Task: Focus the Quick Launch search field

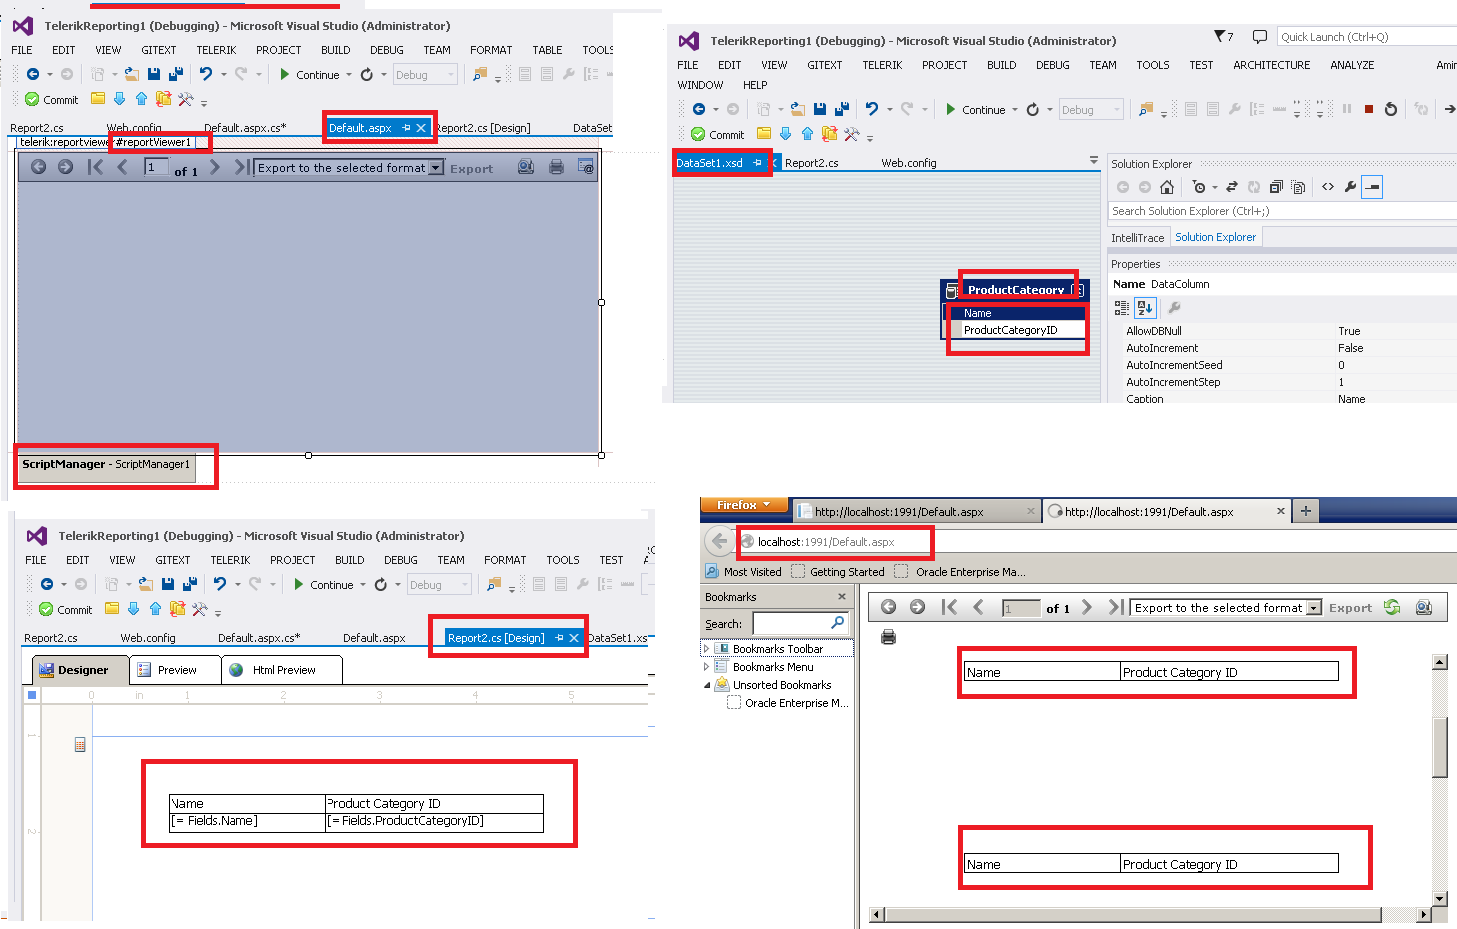Action: coord(1367,37)
